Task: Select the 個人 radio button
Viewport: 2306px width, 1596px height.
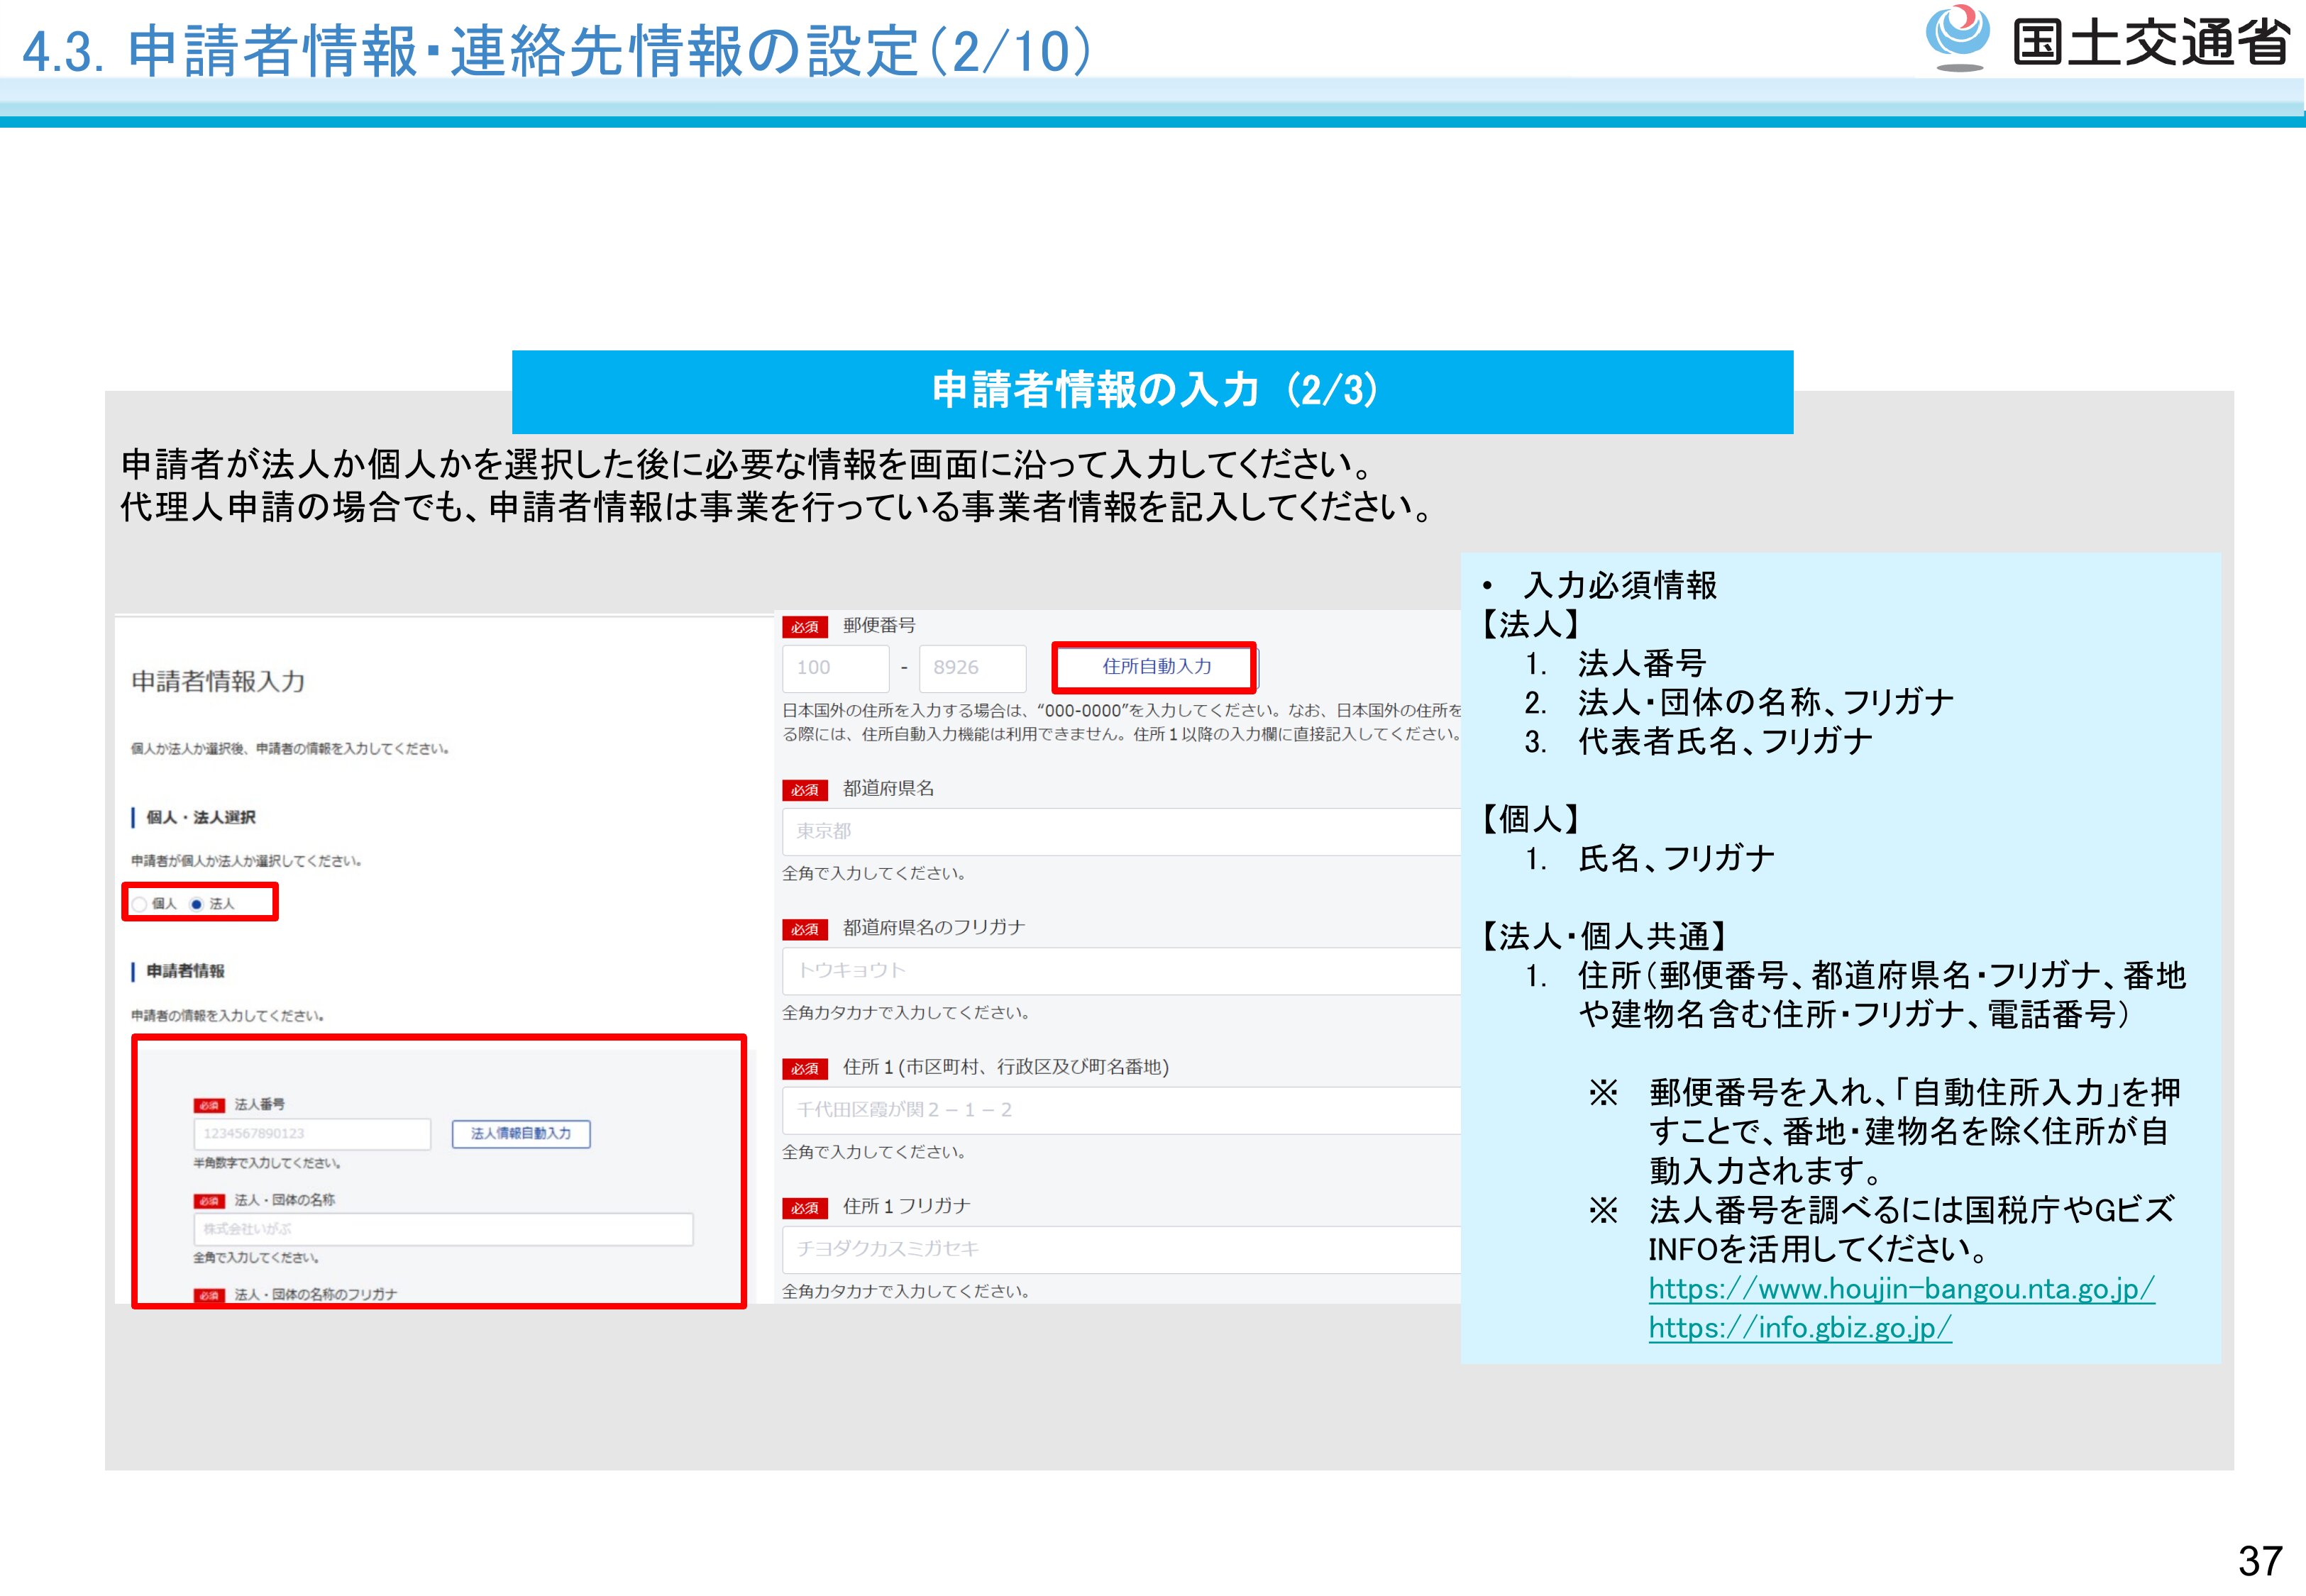Action: (x=140, y=904)
